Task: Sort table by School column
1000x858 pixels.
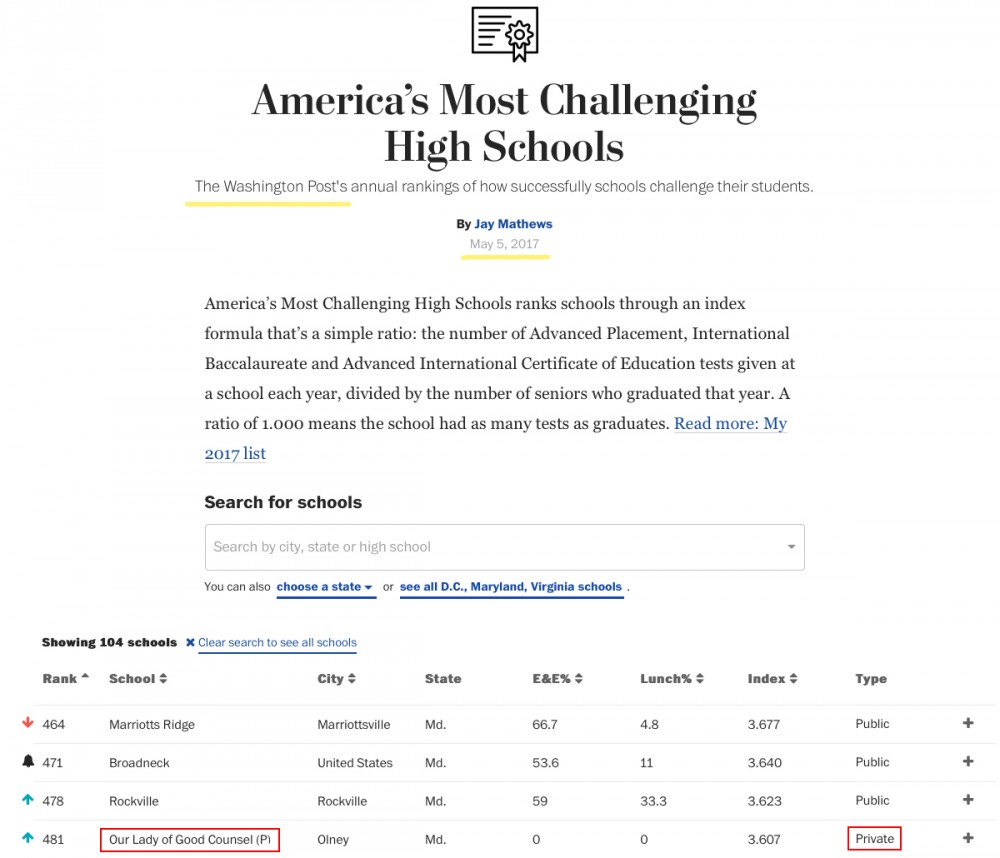Action: [137, 678]
